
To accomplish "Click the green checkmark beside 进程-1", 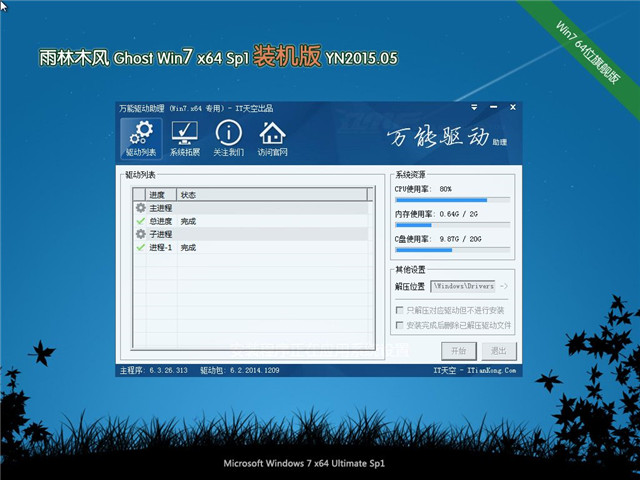I will pos(140,247).
